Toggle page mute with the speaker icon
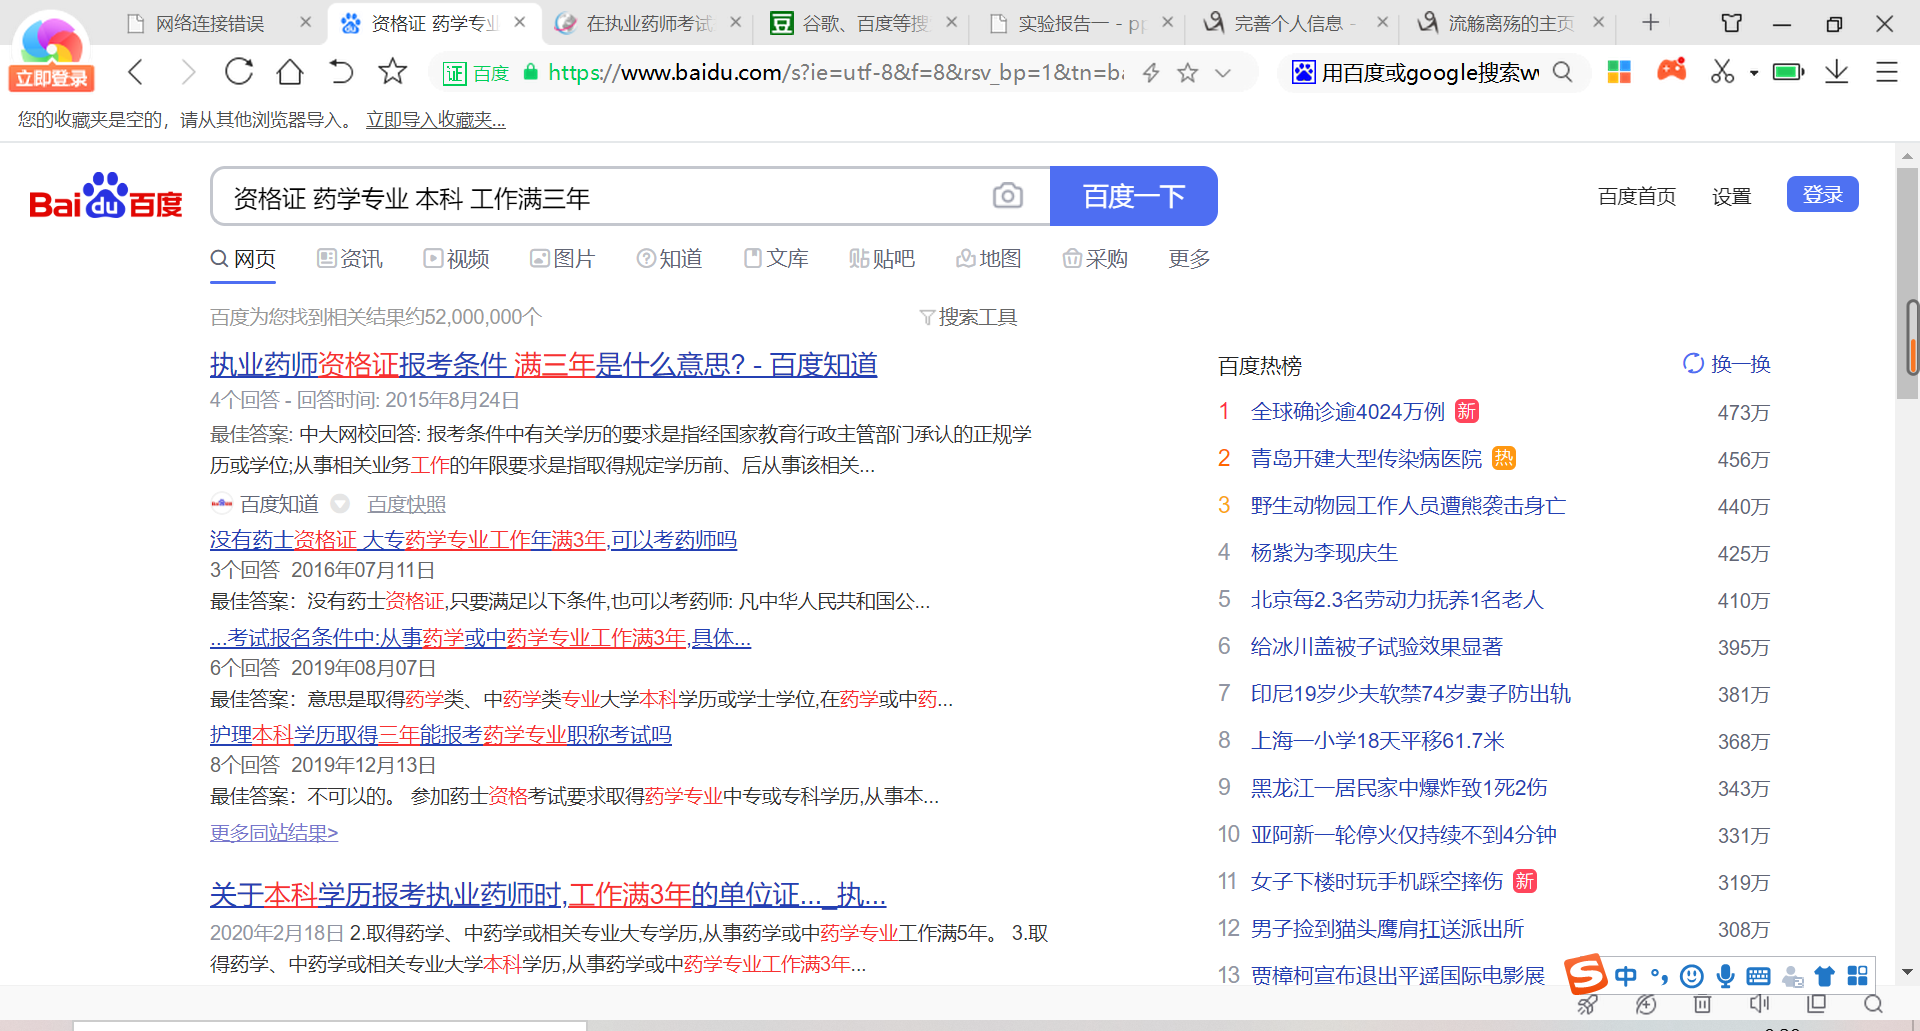This screenshot has width=1920, height=1031. 1760,1004
